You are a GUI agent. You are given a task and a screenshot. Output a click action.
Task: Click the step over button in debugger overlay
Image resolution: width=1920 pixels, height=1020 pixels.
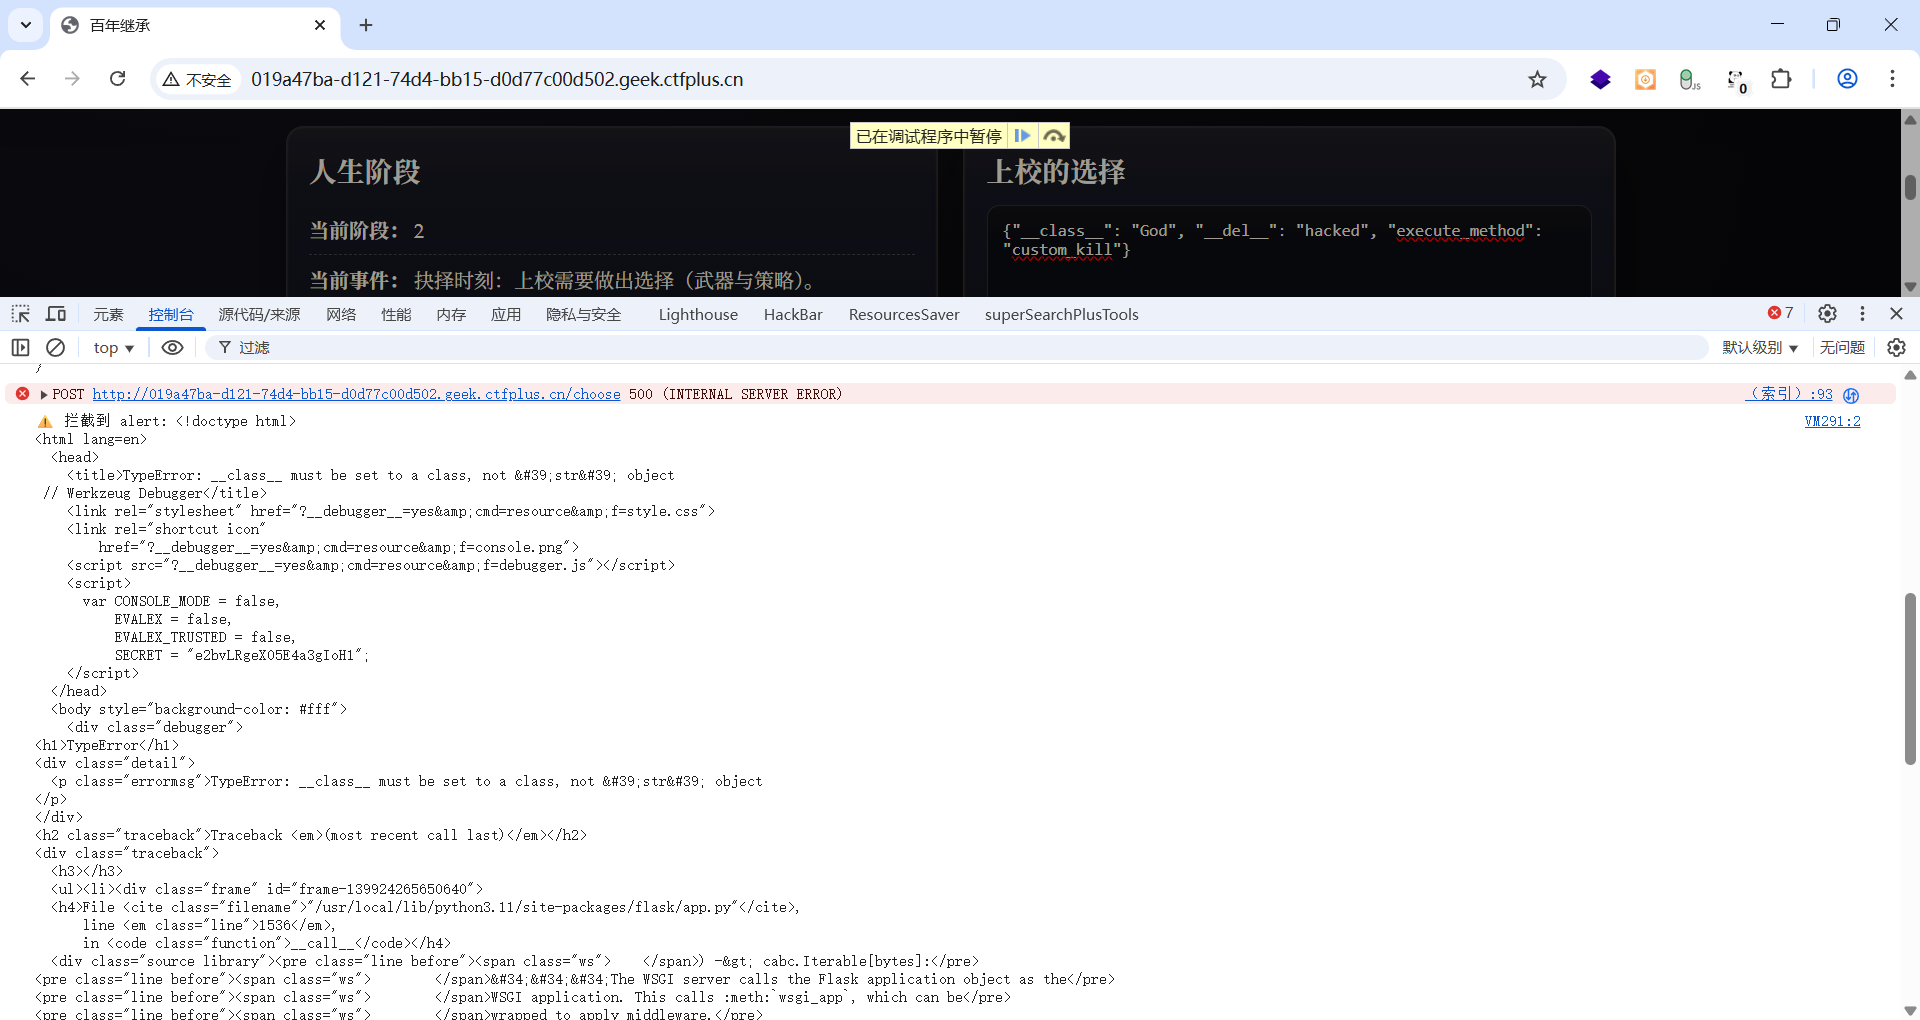click(x=1054, y=136)
